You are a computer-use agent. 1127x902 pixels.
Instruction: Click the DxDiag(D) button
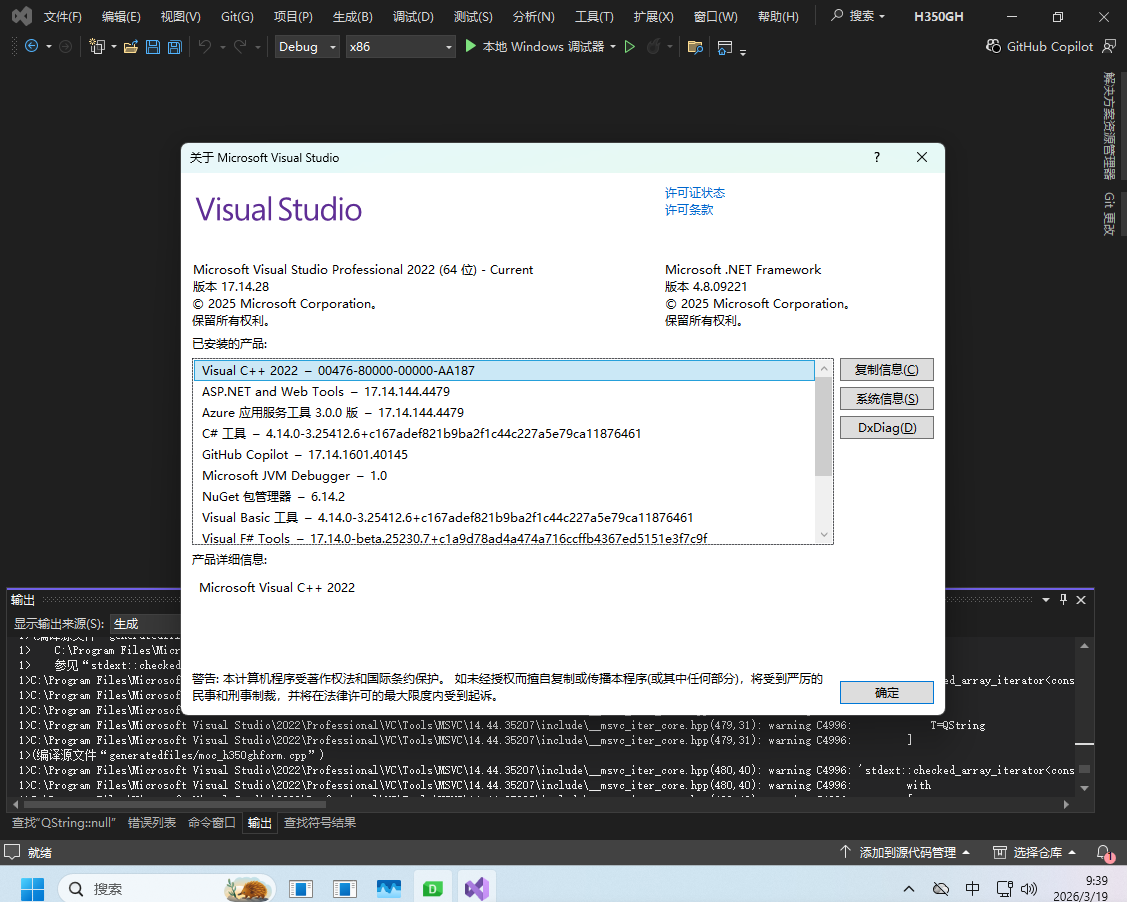(887, 428)
